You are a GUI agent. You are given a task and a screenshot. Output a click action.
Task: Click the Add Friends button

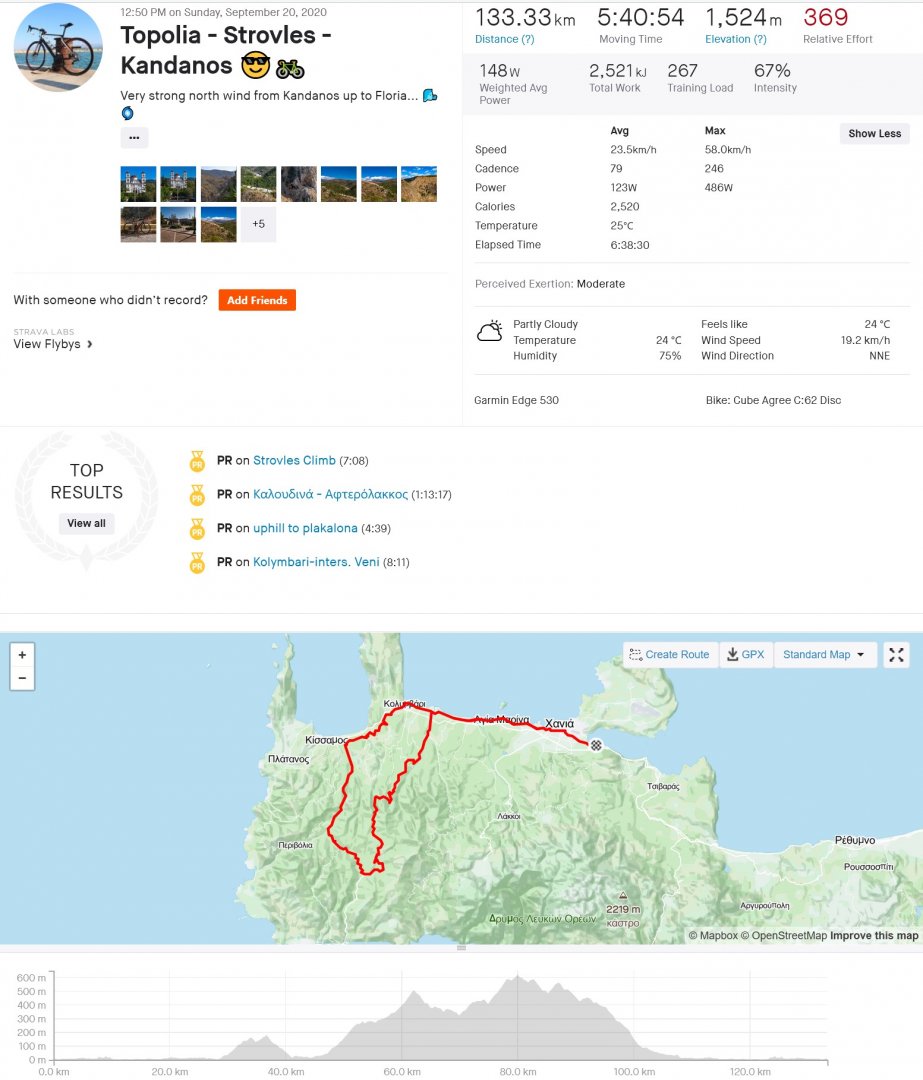coord(257,300)
